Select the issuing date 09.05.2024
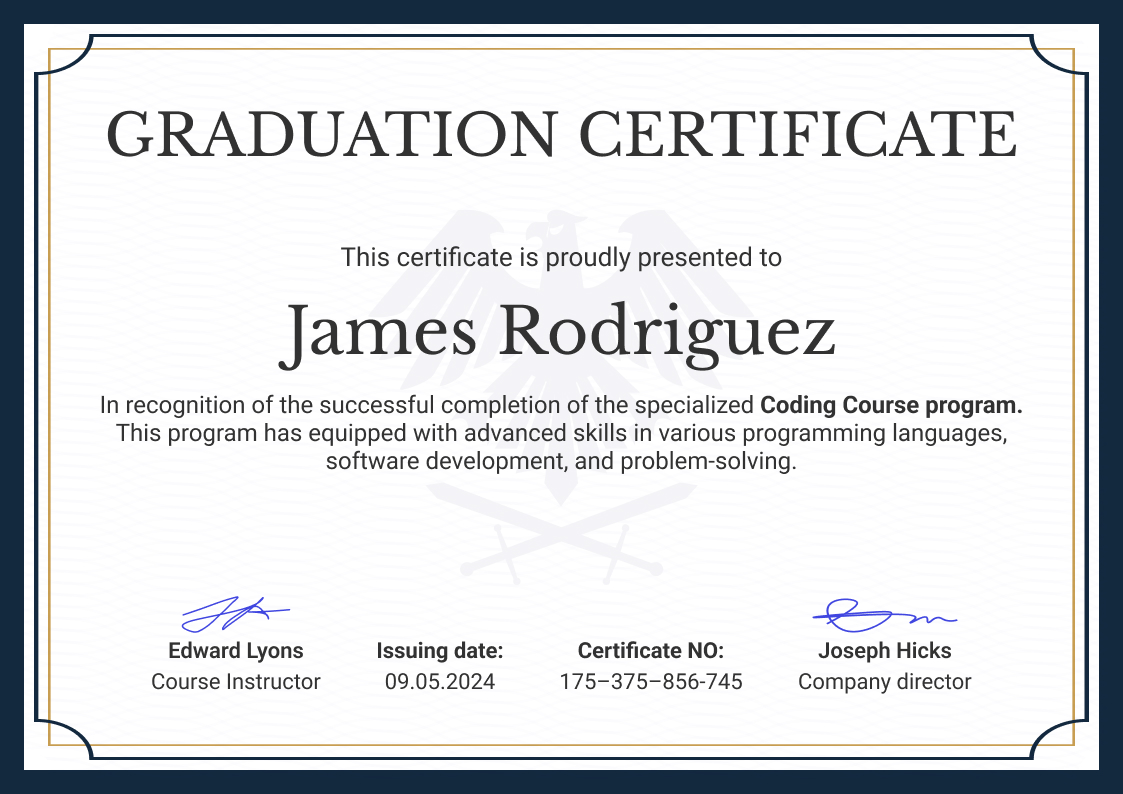Viewport: 1123px width, 794px height. [440, 682]
